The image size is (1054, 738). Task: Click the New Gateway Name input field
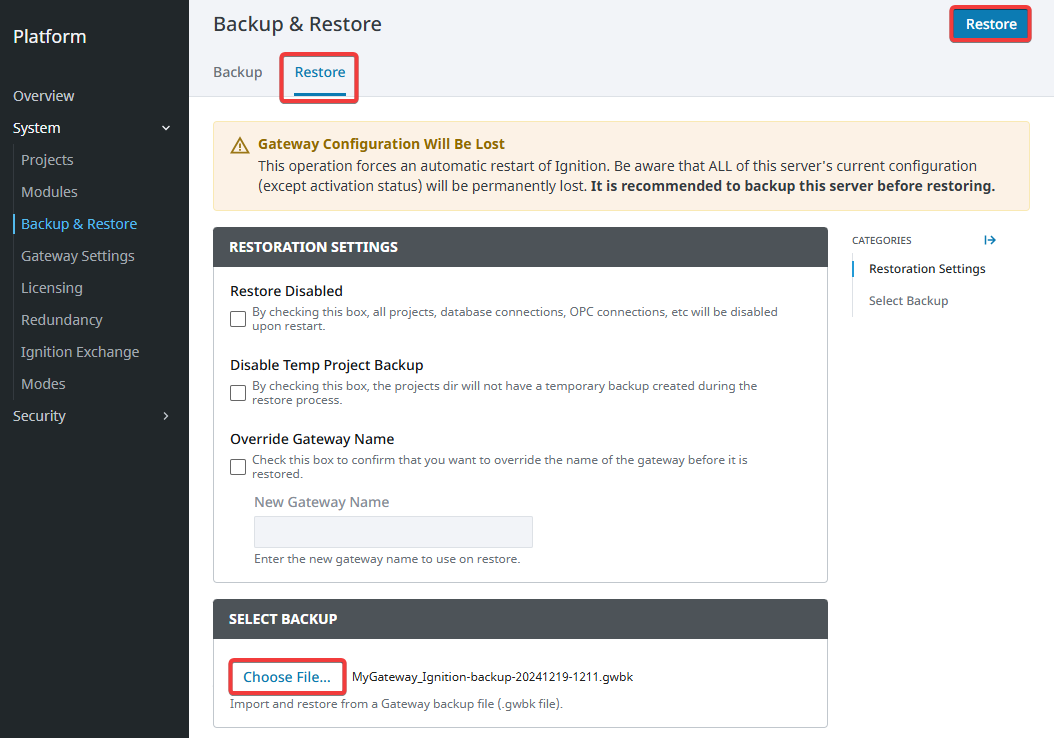click(392, 531)
